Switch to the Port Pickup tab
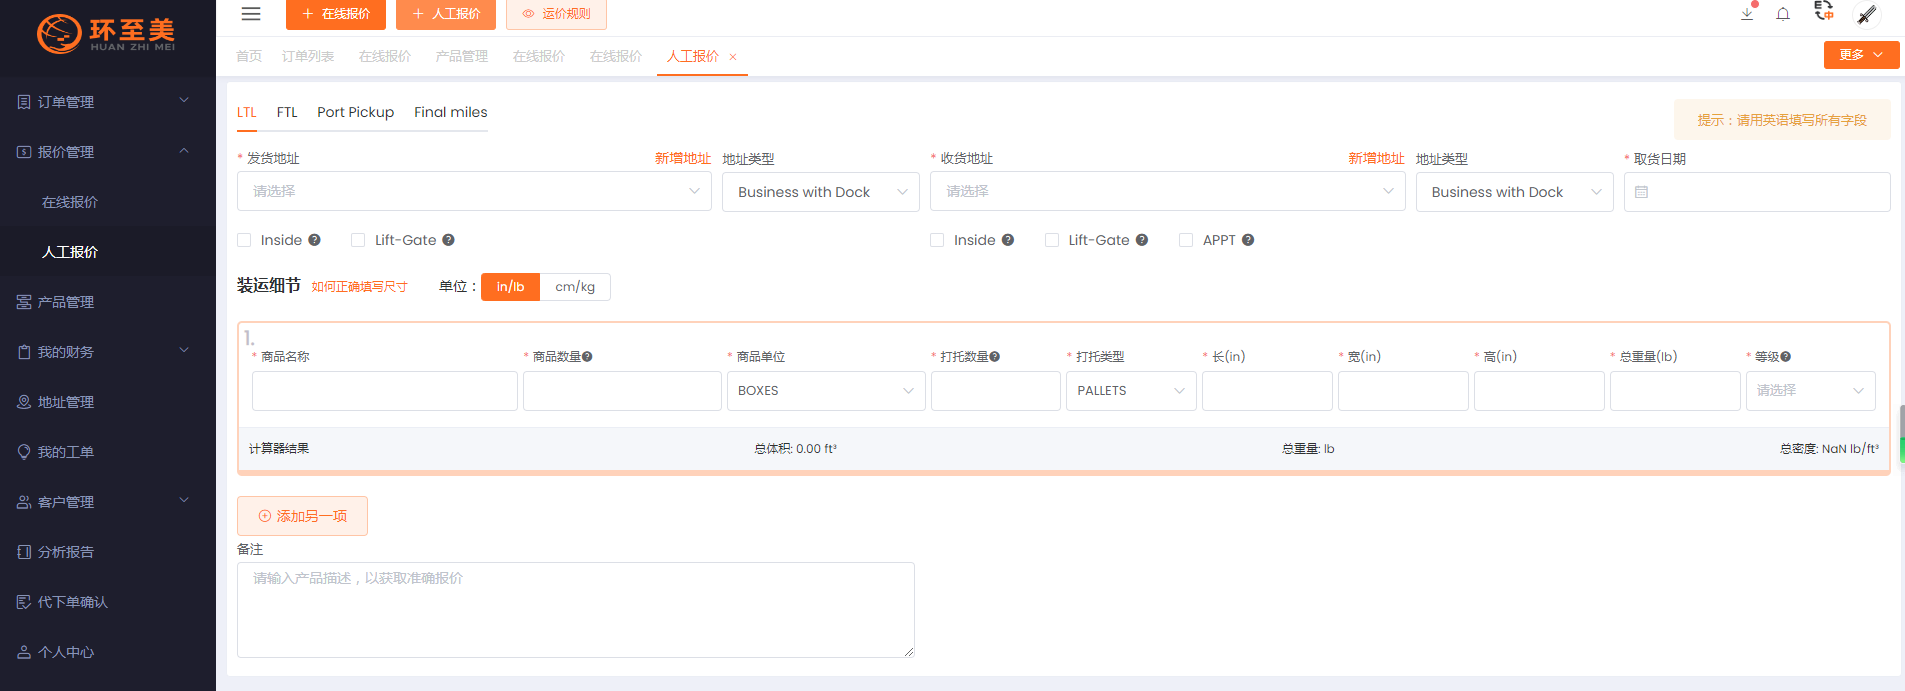The height and width of the screenshot is (691, 1905). [355, 112]
